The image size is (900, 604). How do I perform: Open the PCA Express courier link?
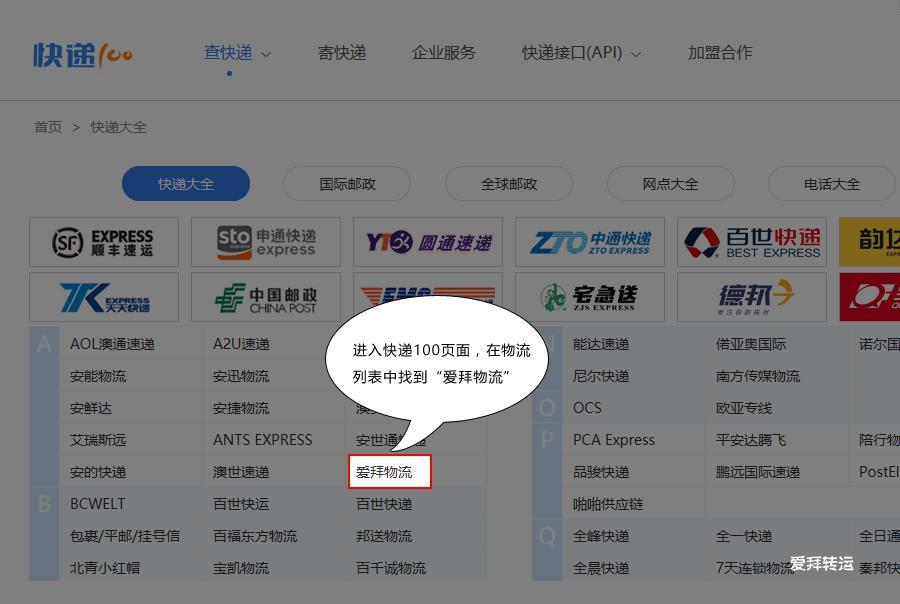[614, 440]
